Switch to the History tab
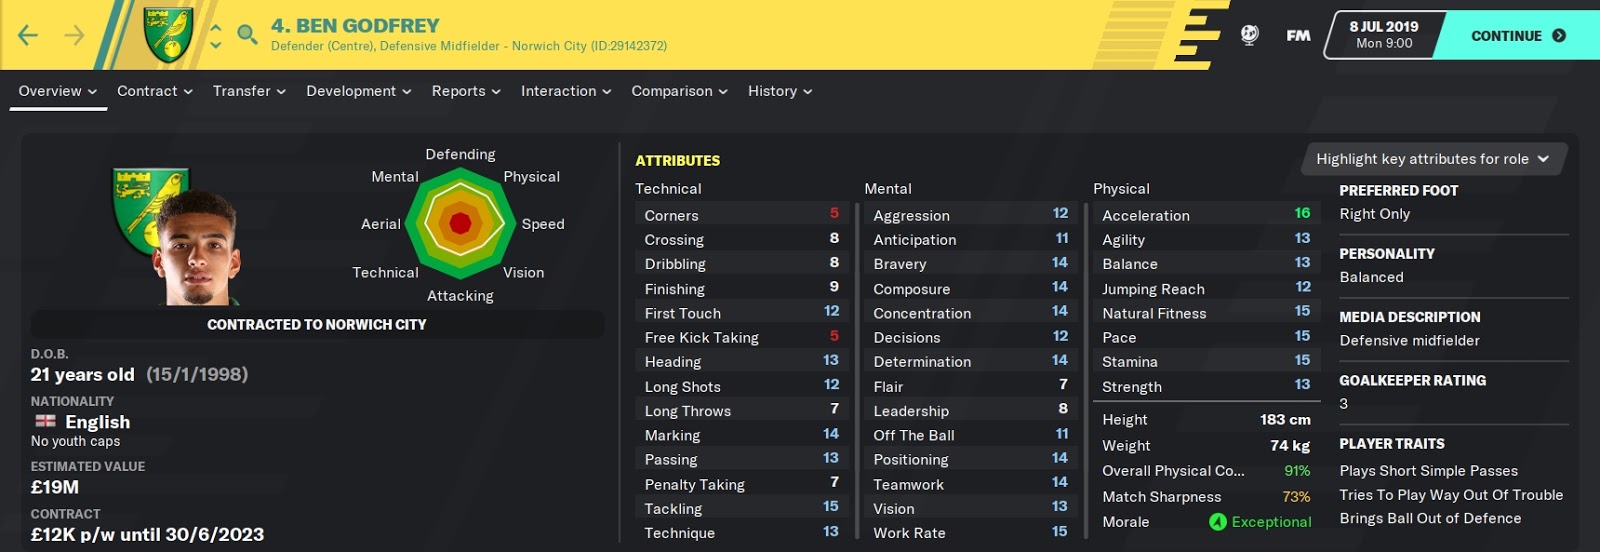This screenshot has height=552, width=1600. coord(780,91)
